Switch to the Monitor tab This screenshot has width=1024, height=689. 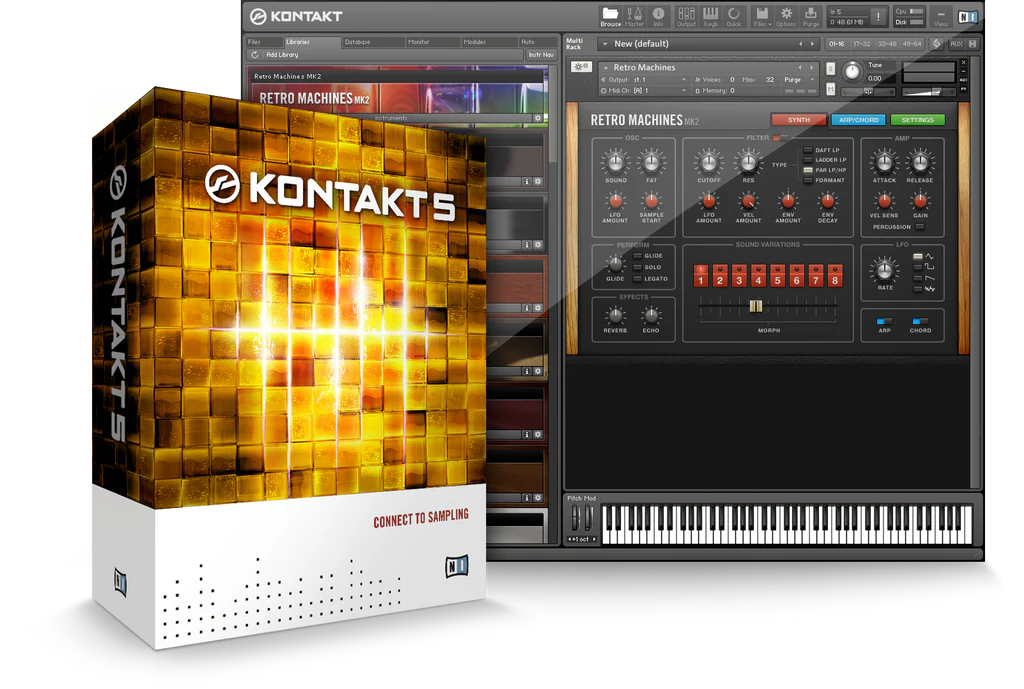tap(432, 42)
